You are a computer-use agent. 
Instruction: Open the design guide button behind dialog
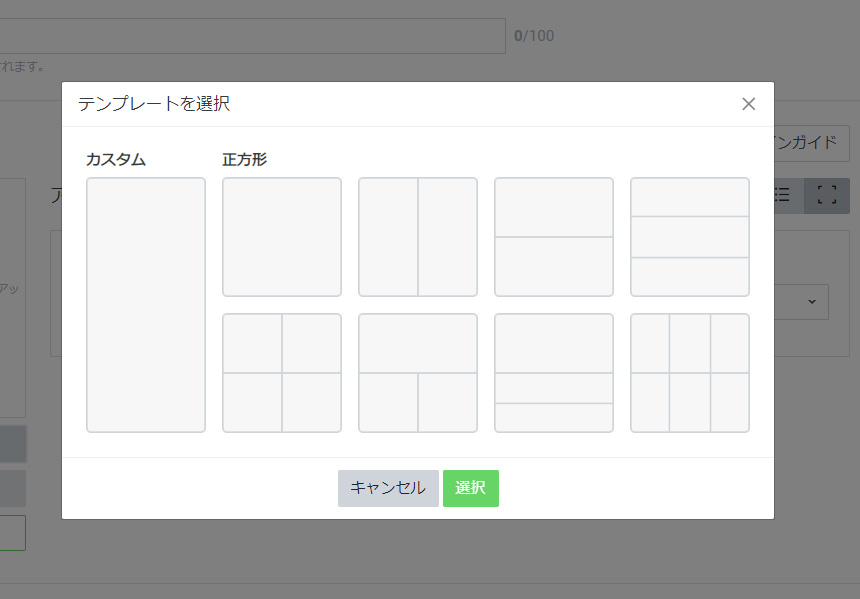point(812,143)
